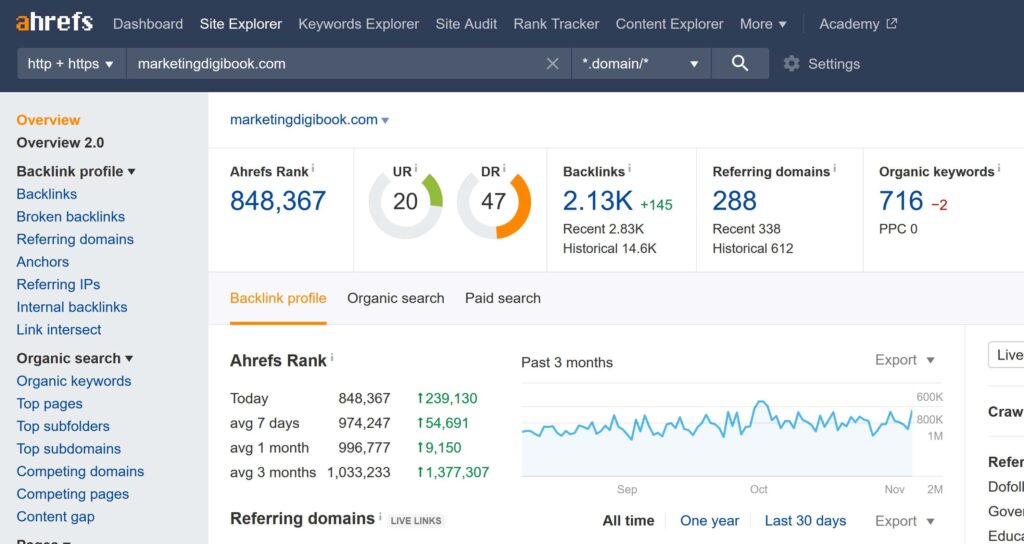Click info icon by Referring domains LIVE LINKS heading
This screenshot has height=544, width=1024.
pos(380,516)
